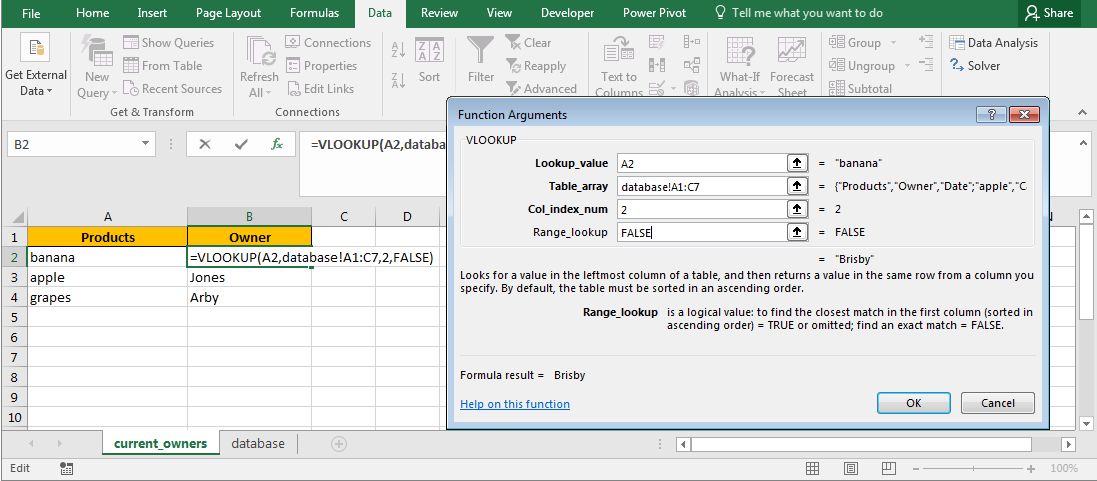Viewport: 1097px width, 481px height.
Task: Open the File menu
Action: pos(31,13)
